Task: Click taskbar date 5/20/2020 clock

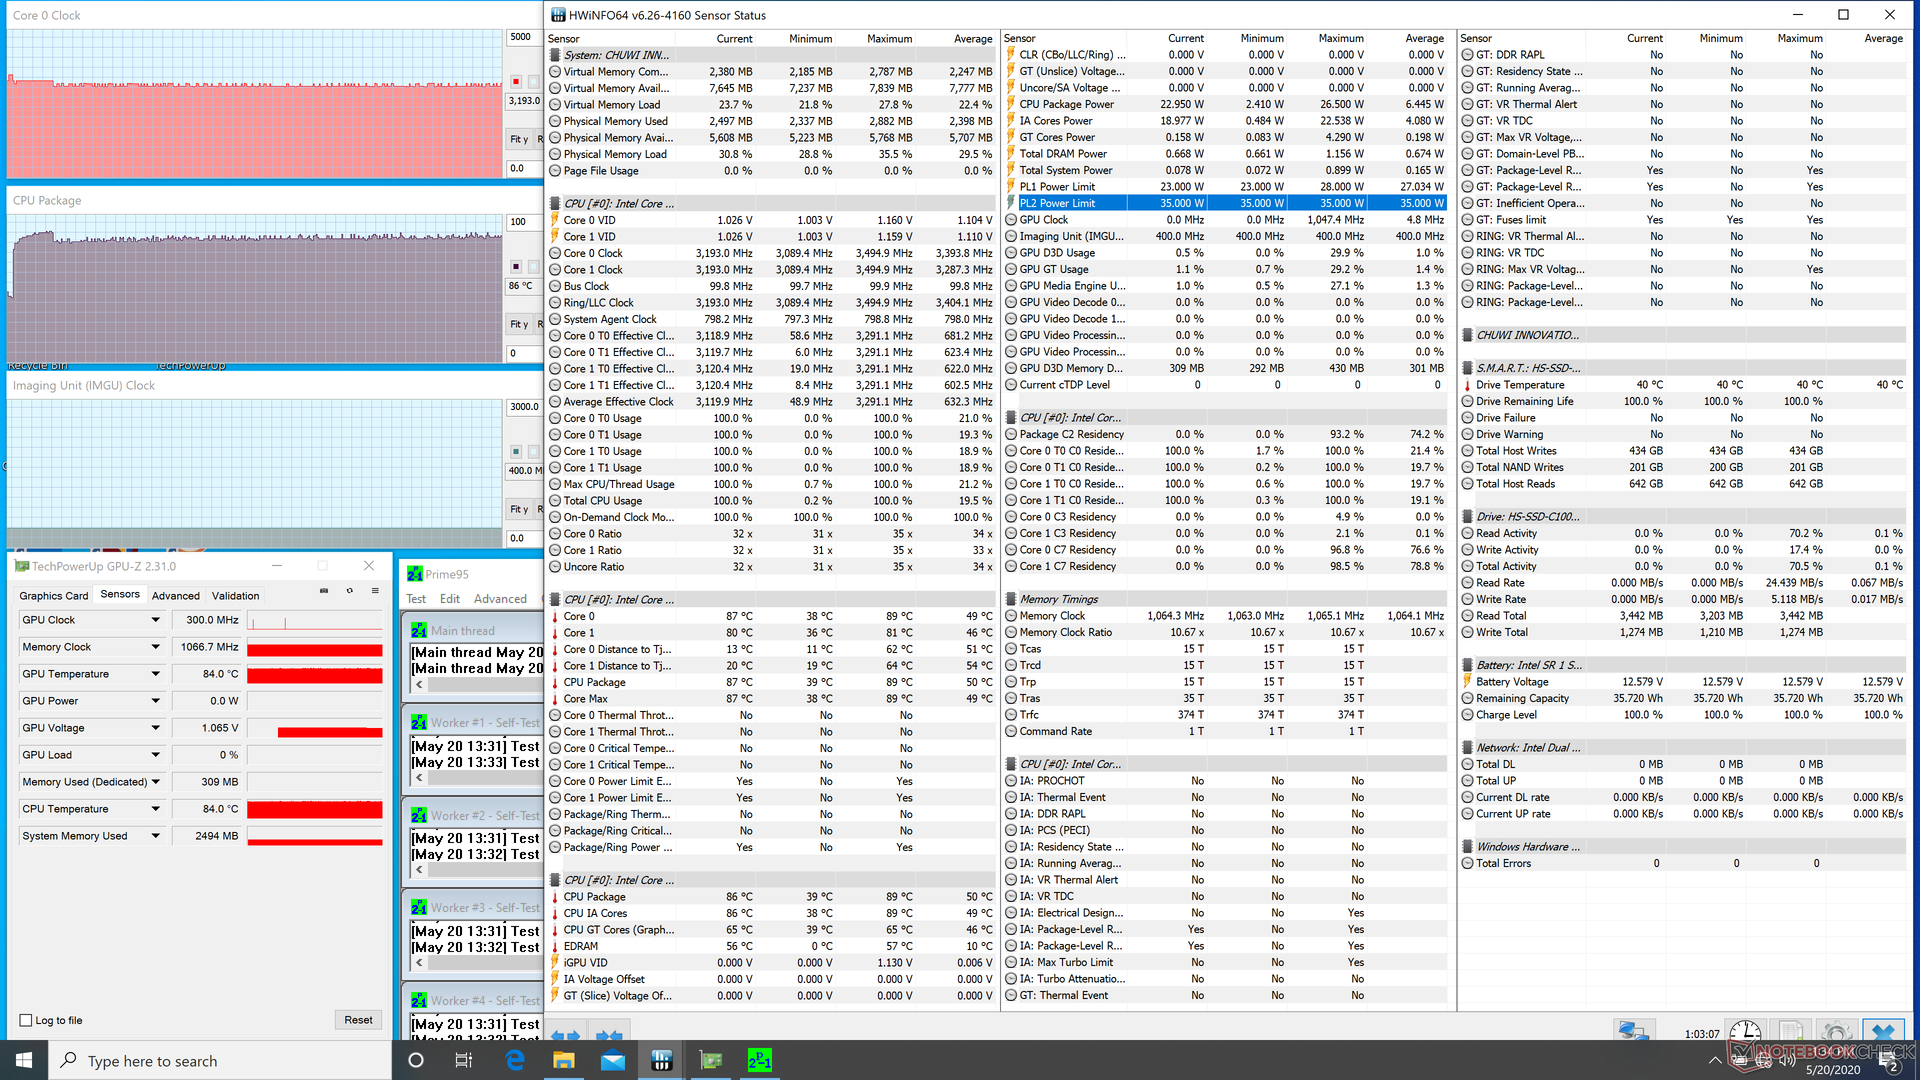Action: (1832, 1070)
